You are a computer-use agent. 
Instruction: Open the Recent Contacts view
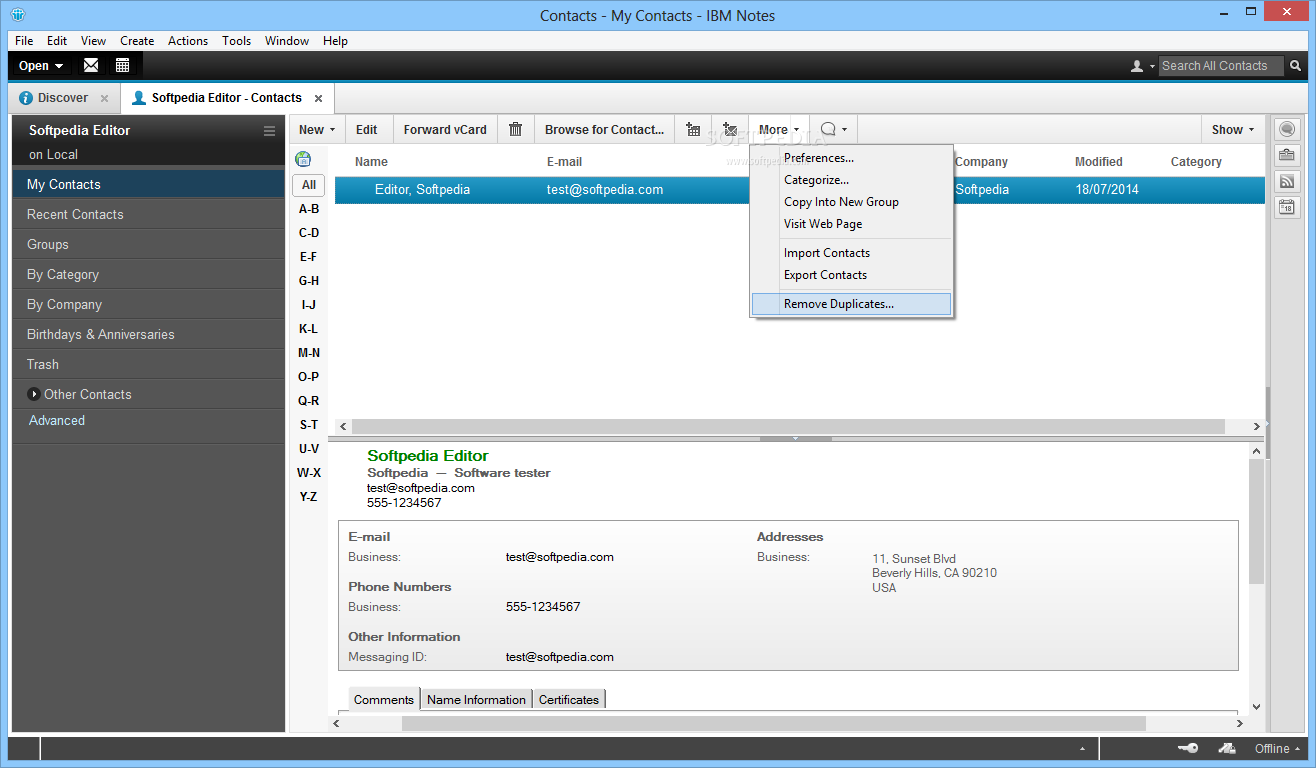point(149,214)
